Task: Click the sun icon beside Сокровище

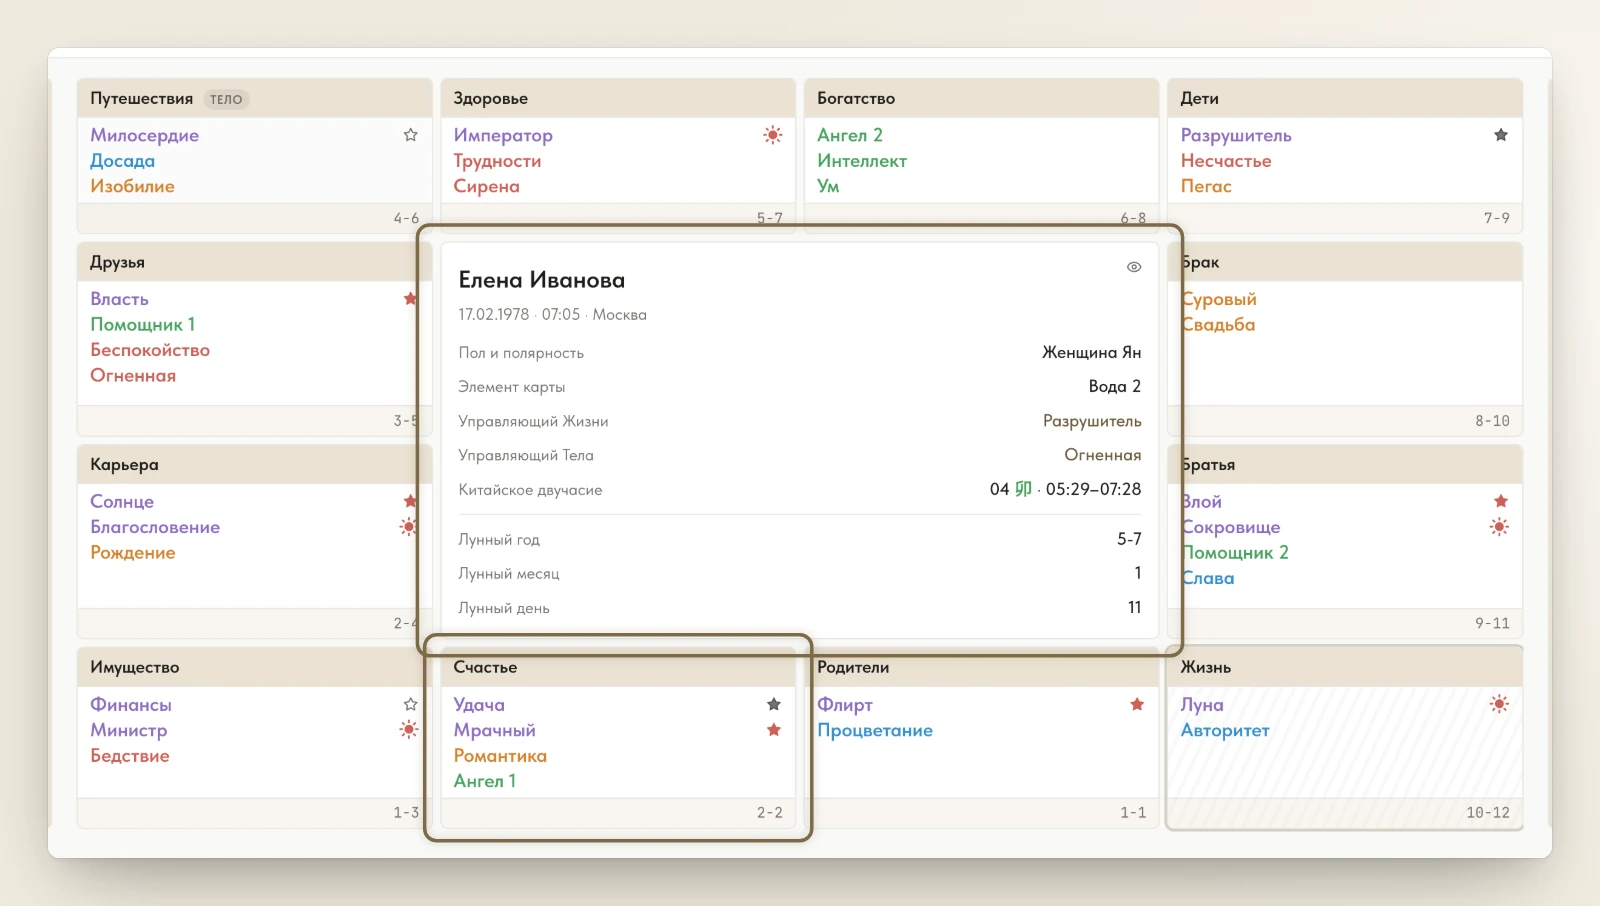Action: [x=1499, y=527]
